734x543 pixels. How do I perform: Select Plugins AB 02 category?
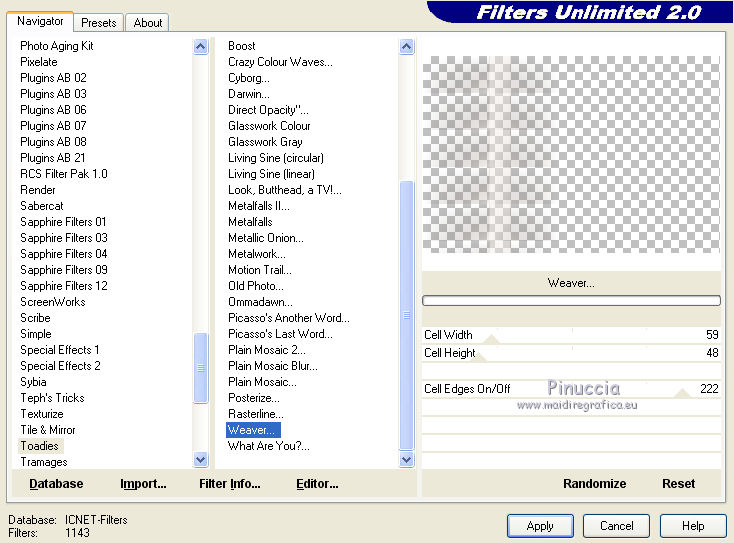[53, 78]
